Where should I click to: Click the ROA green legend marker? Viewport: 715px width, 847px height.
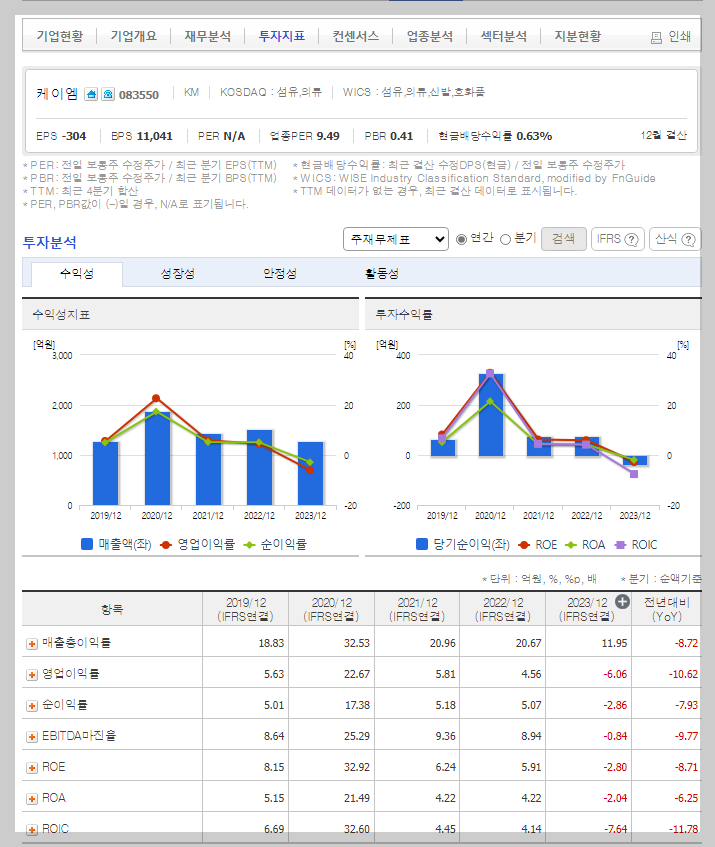coord(571,544)
